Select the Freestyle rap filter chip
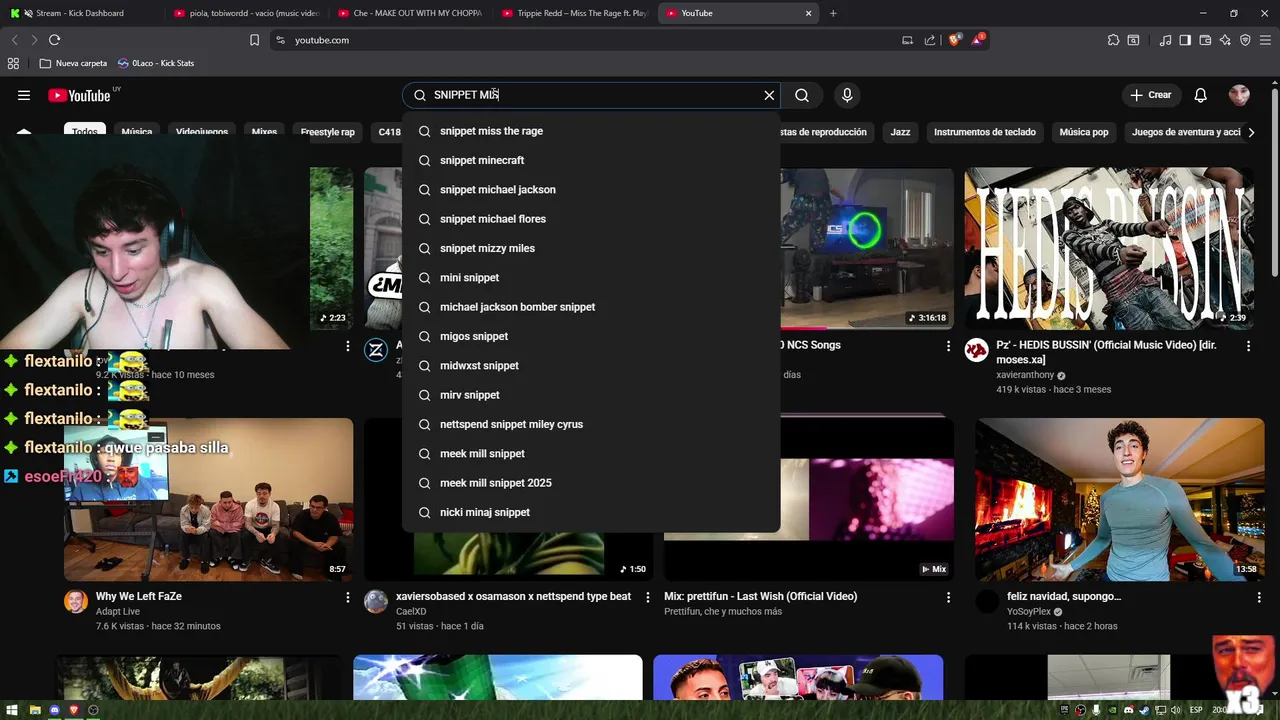 328,132
